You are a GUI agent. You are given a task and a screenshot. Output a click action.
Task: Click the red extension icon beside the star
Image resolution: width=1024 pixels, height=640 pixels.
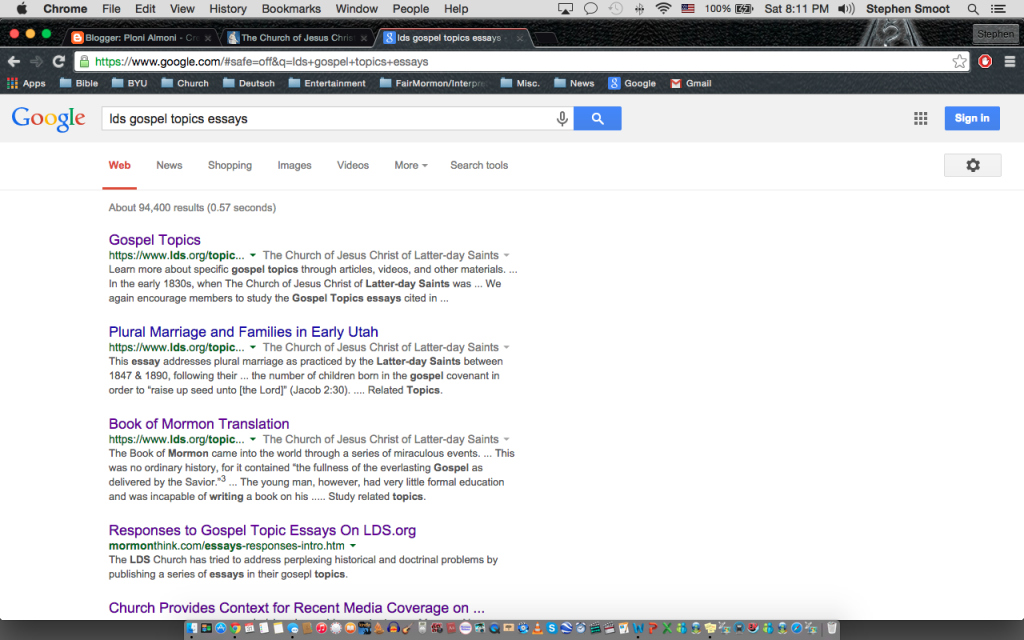coord(985,61)
